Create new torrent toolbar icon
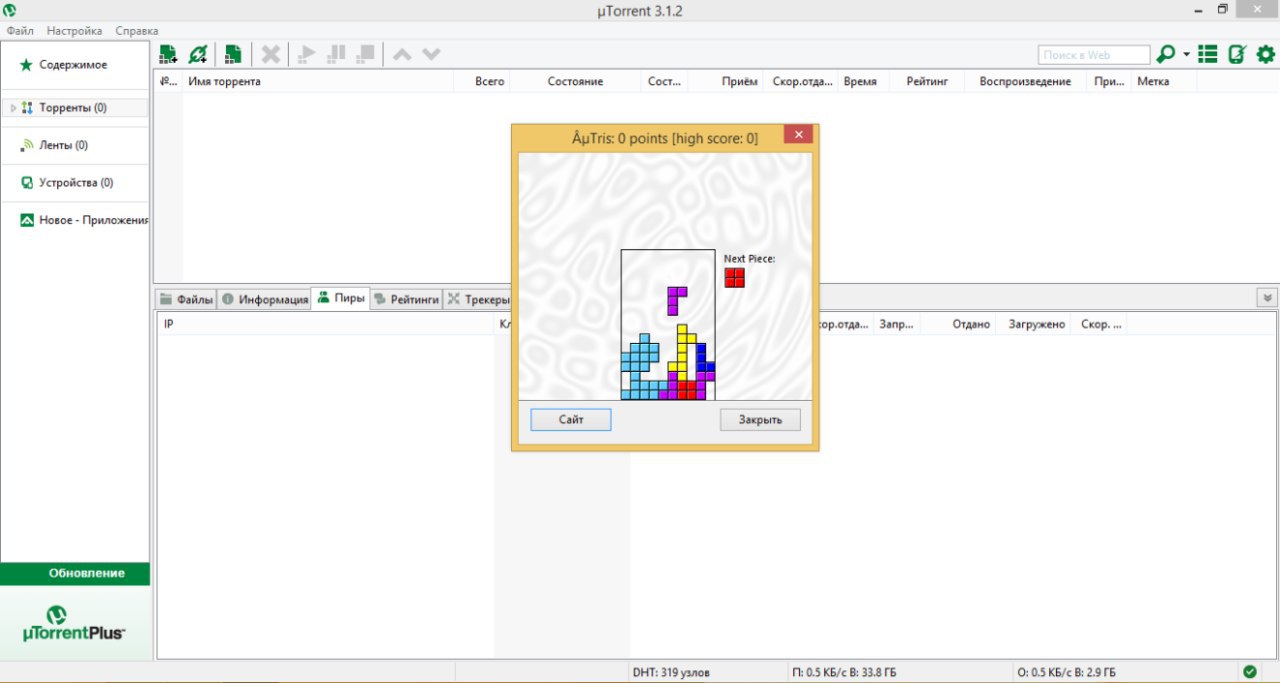Image resolution: width=1280 pixels, height=683 pixels. (x=233, y=54)
